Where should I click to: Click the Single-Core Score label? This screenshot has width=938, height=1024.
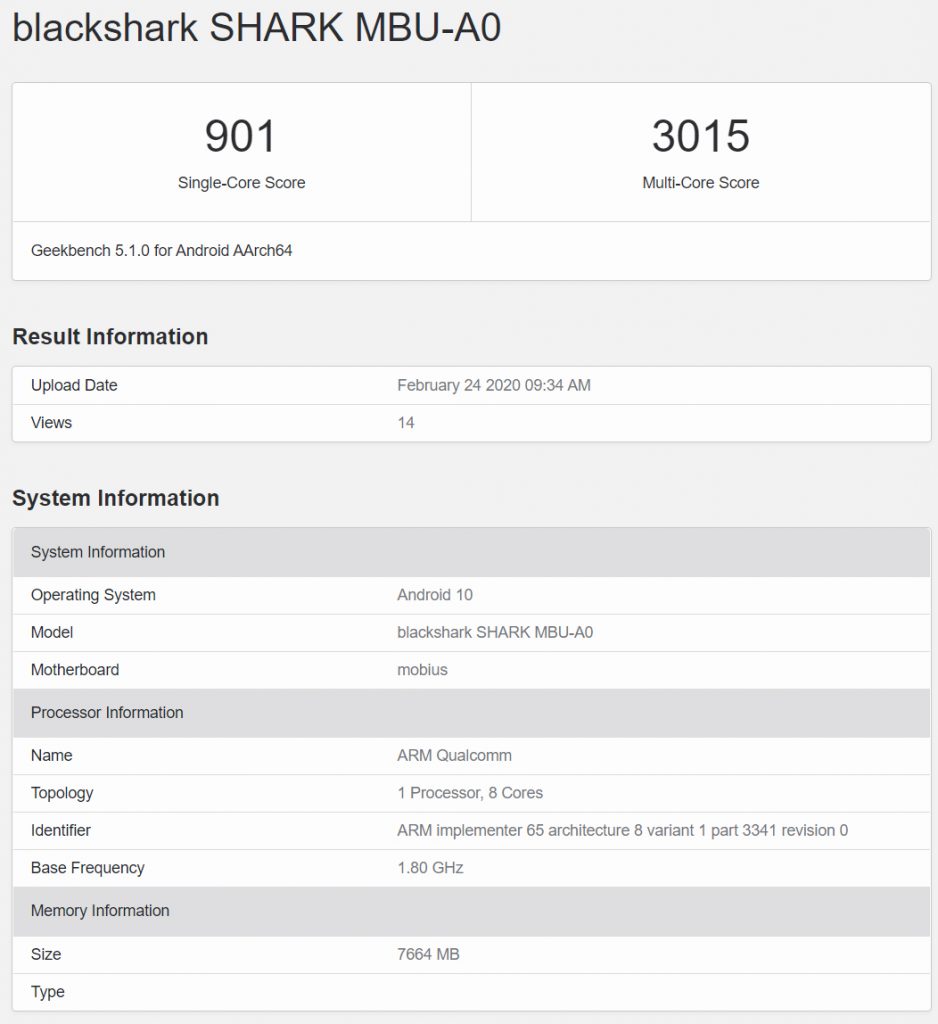point(241,183)
